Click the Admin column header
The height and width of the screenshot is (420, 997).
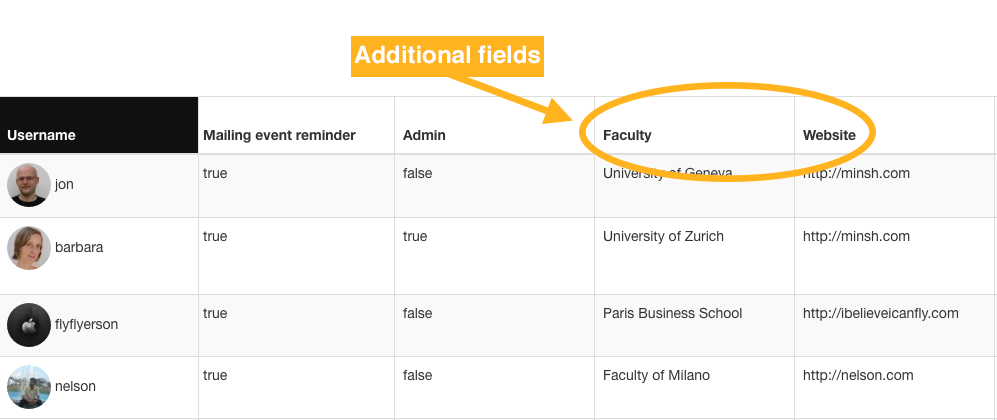(424, 135)
